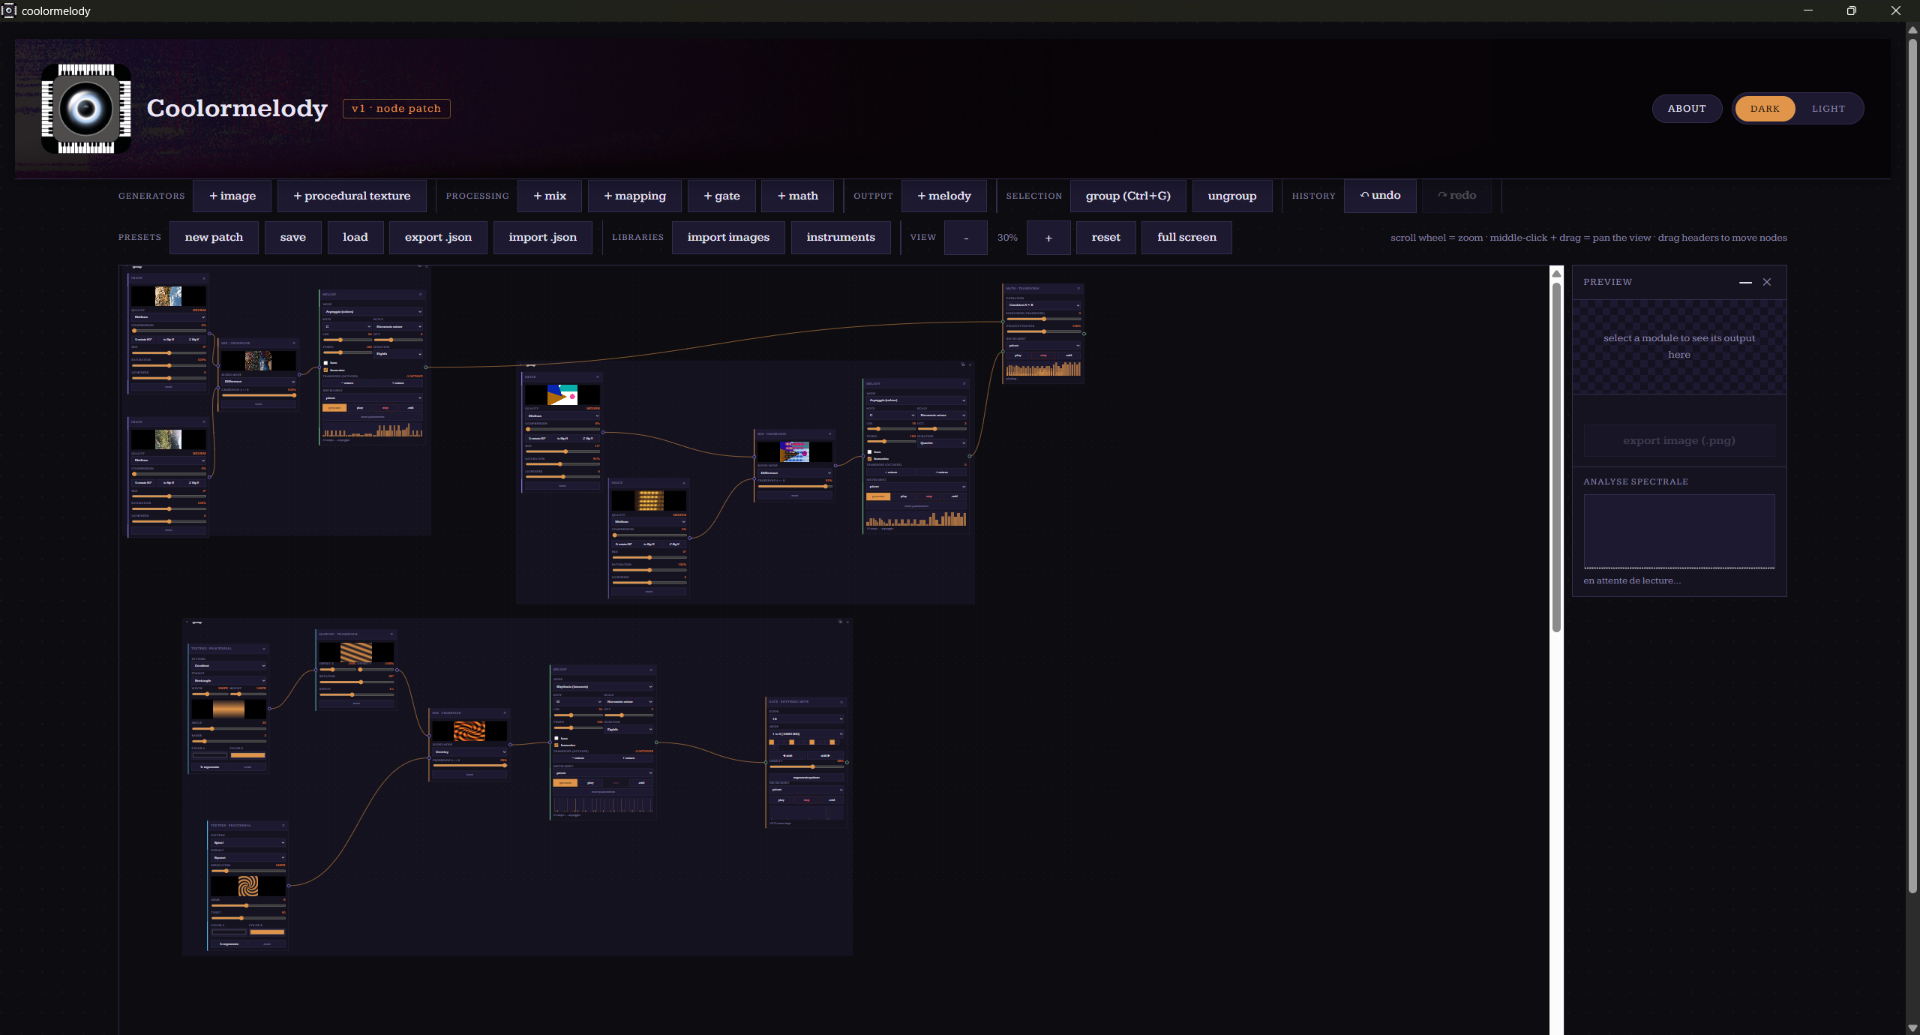This screenshot has width=1920, height=1035.
Task: Close the Image node with geometric shapes thumbnail
Action: click(x=598, y=377)
